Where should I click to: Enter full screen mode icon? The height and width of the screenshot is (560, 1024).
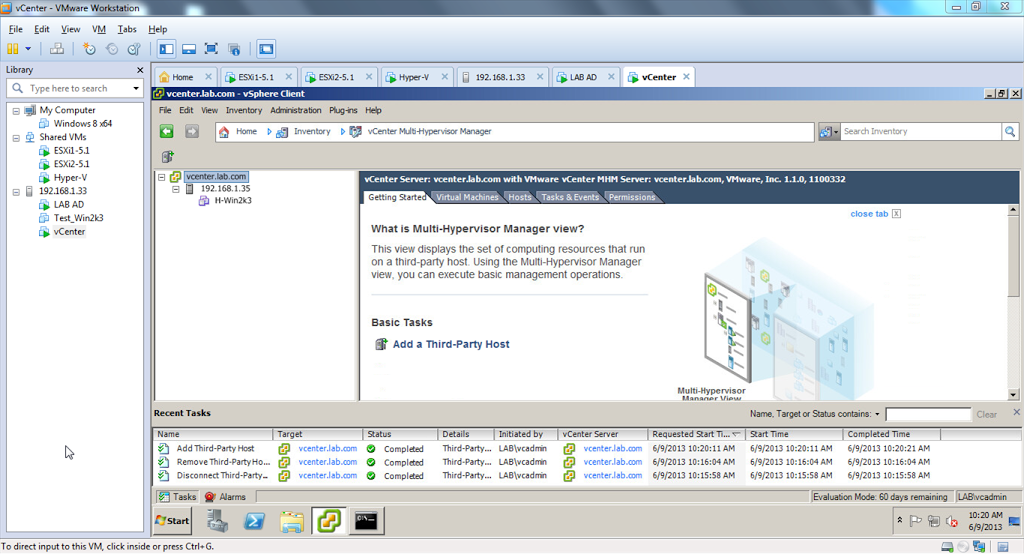[x=211, y=49]
